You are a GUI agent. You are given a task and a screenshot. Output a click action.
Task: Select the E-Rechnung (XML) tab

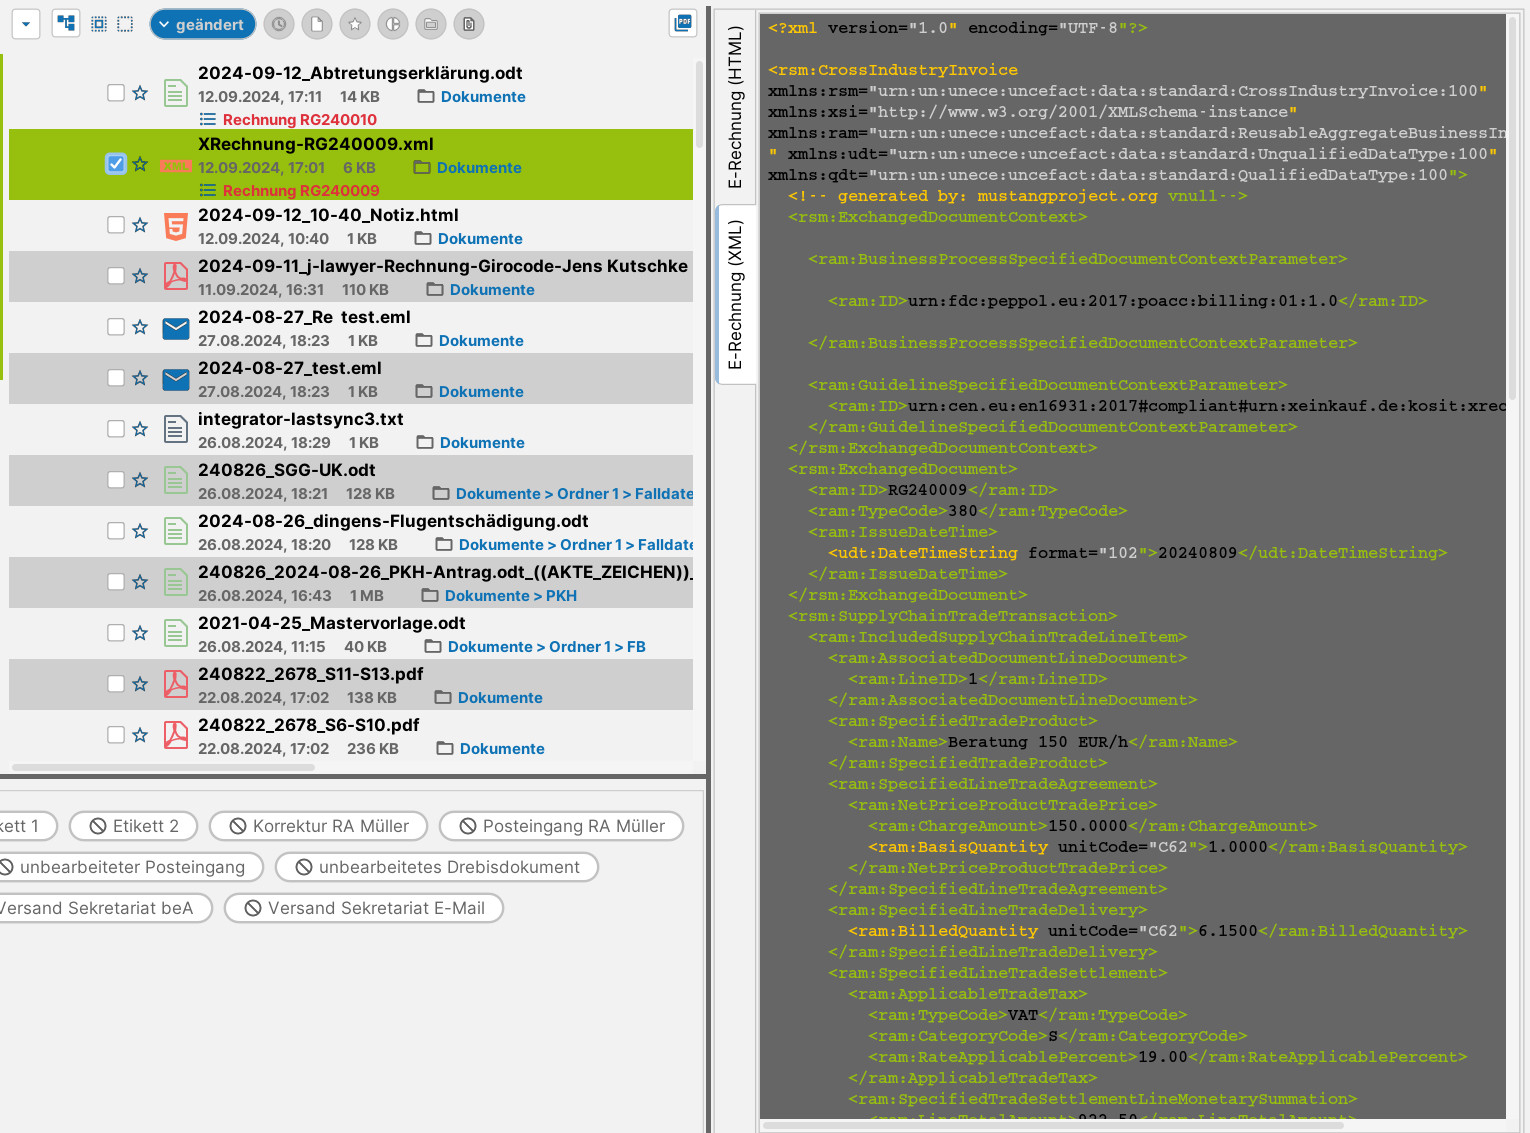click(735, 295)
